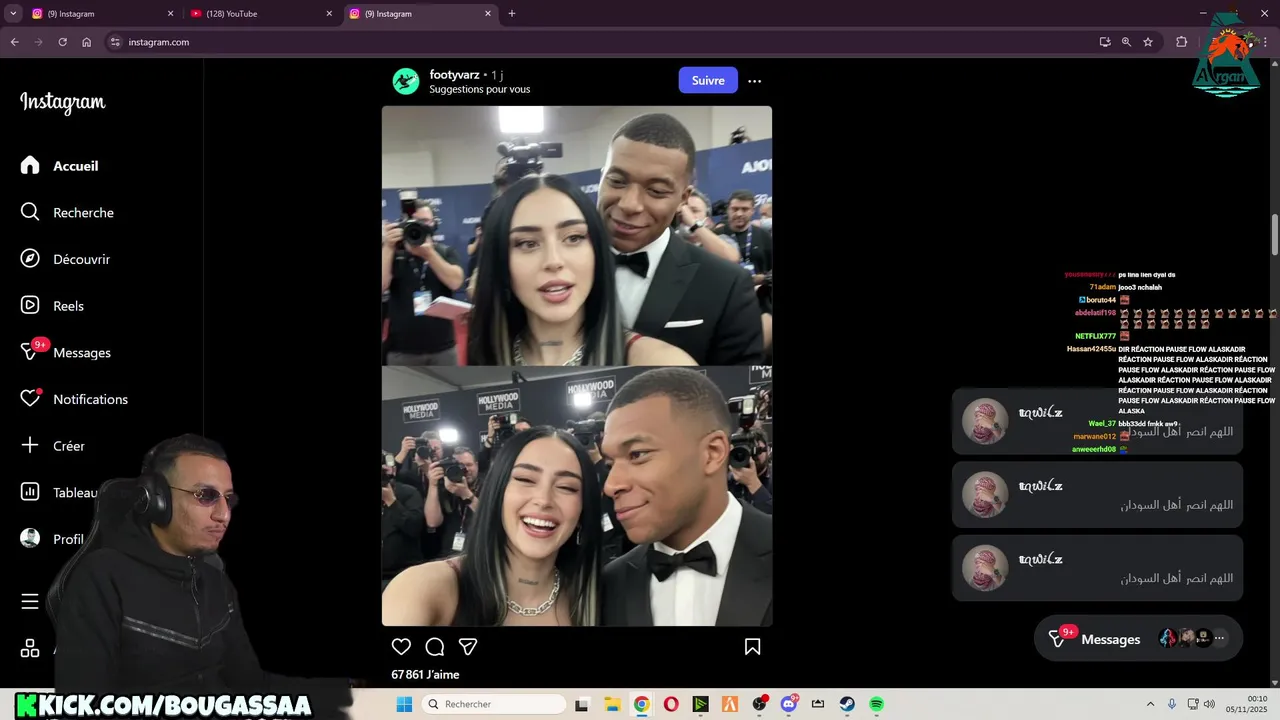
Task: View the 67 861 J'aime likes list
Action: (x=425, y=675)
